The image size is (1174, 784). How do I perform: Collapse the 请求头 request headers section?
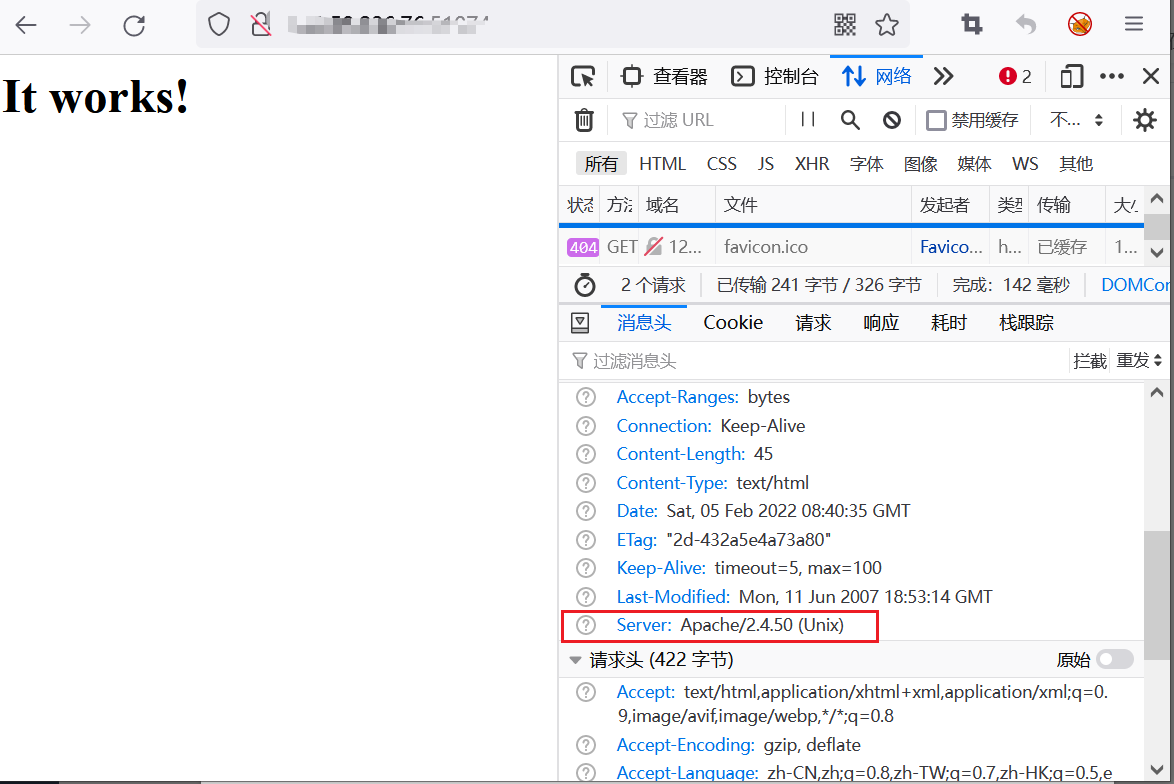(x=575, y=659)
